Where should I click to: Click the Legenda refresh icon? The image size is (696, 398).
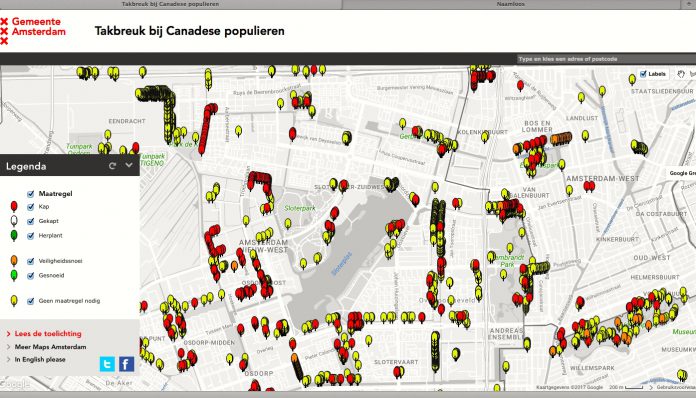pos(112,166)
